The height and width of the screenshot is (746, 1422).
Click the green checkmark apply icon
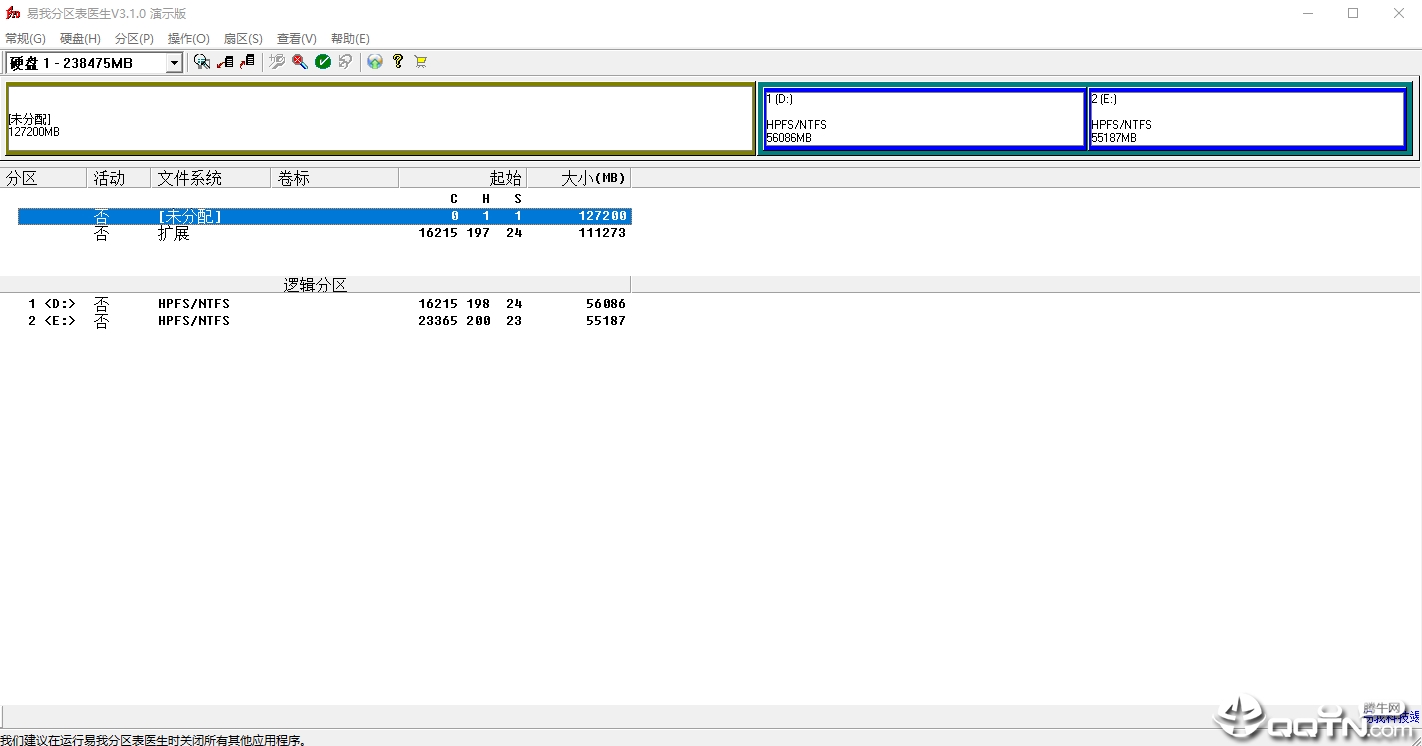point(323,62)
